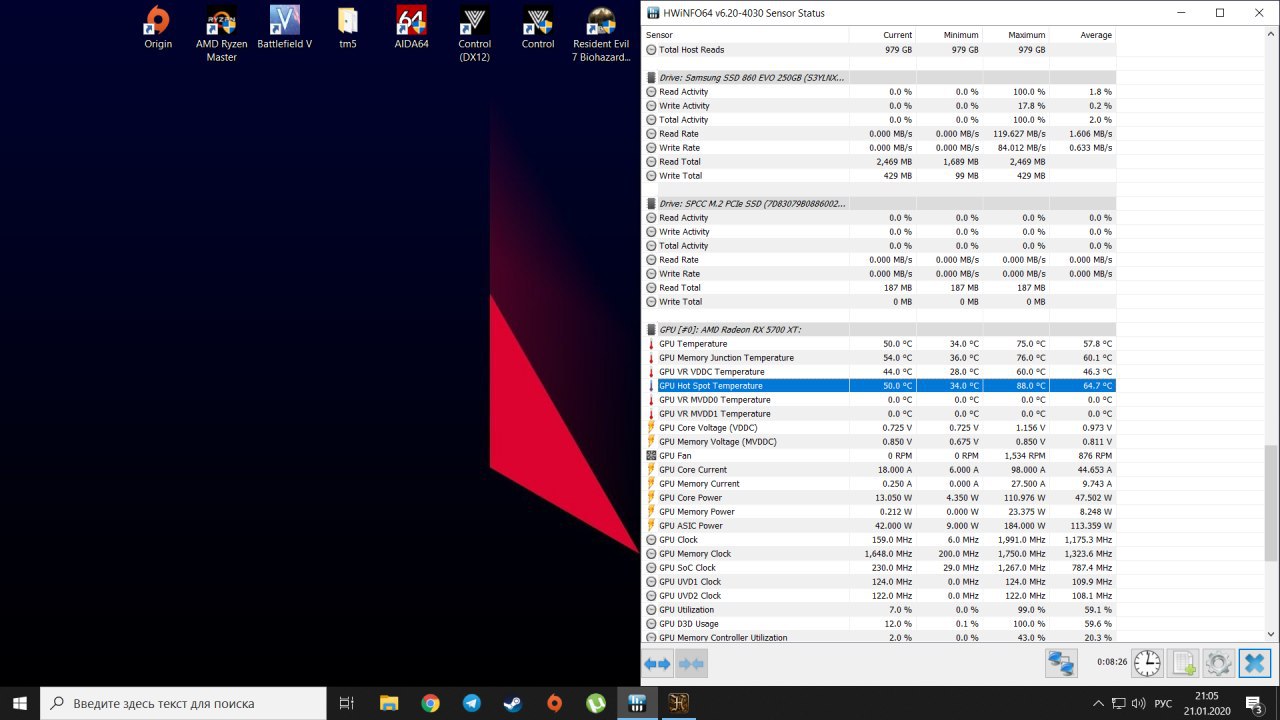
Task: Open the notification center icon
Action: 1254,703
